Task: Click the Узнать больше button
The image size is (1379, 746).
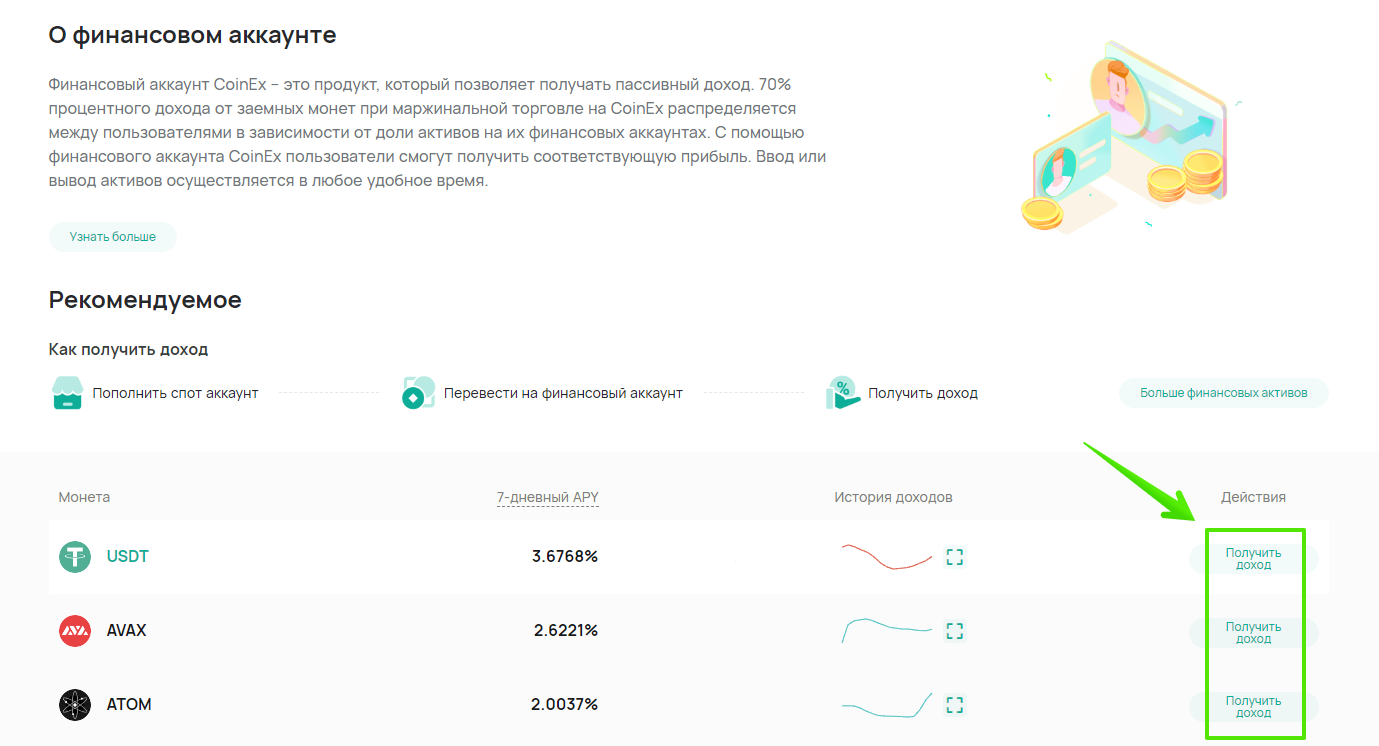Action: (112, 237)
